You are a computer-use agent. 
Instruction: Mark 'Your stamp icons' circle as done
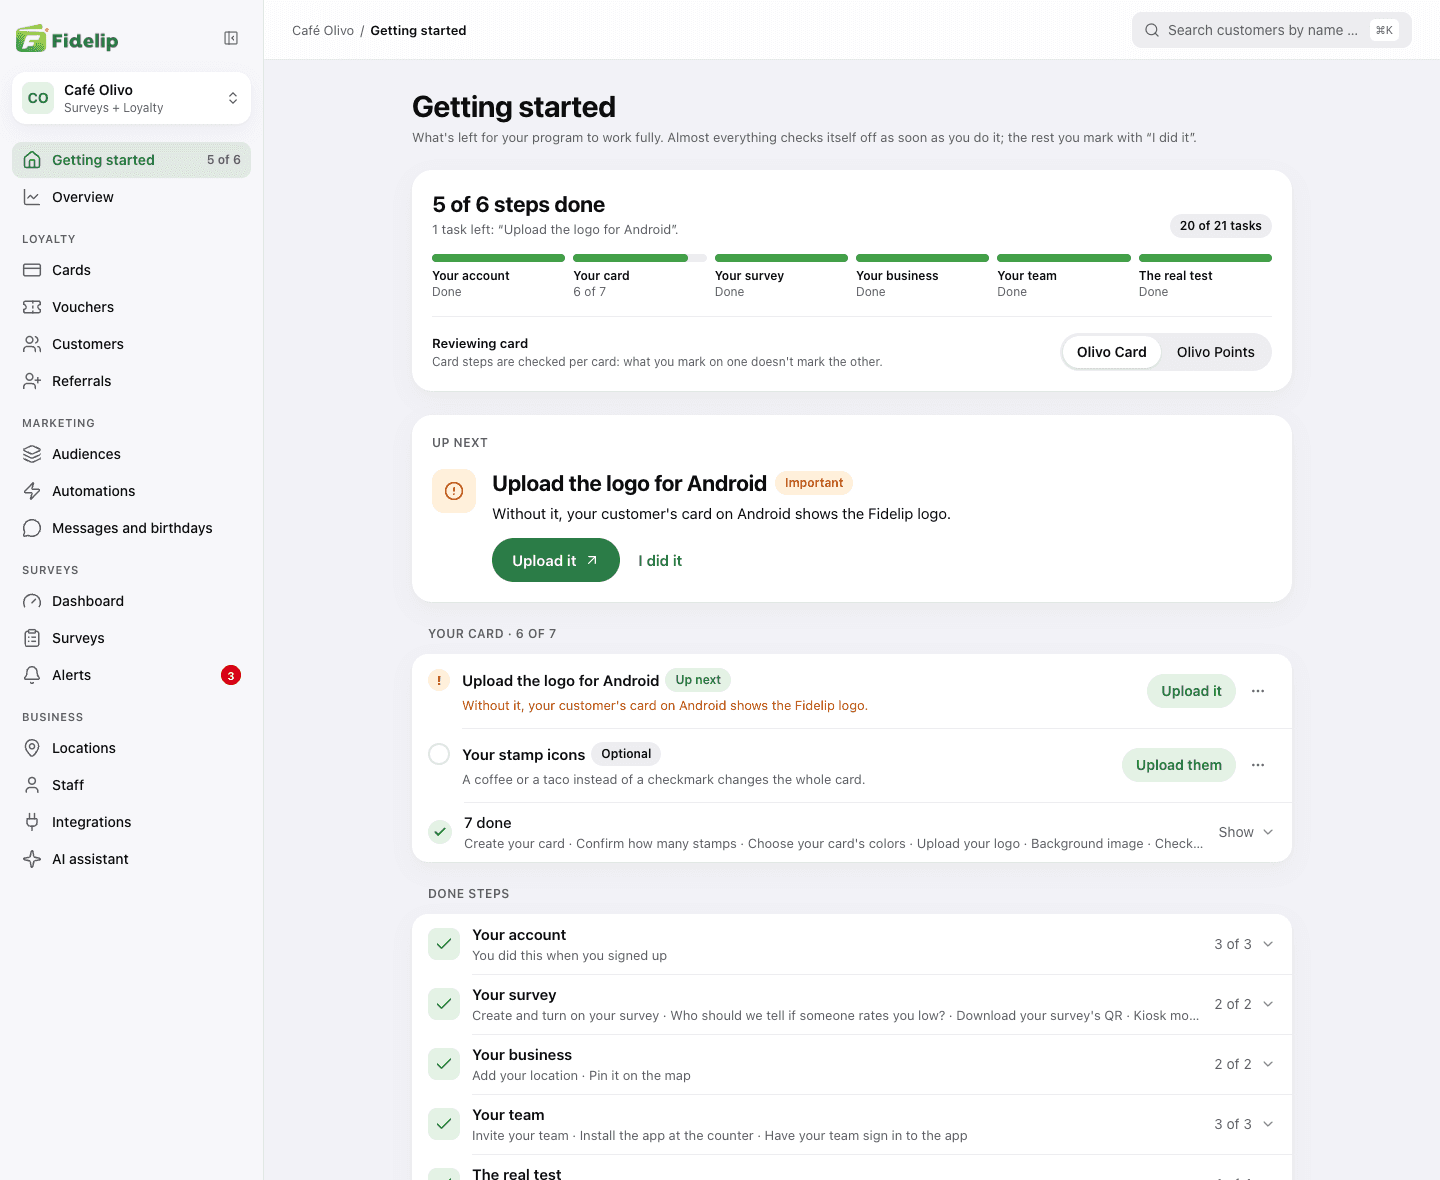click(439, 754)
